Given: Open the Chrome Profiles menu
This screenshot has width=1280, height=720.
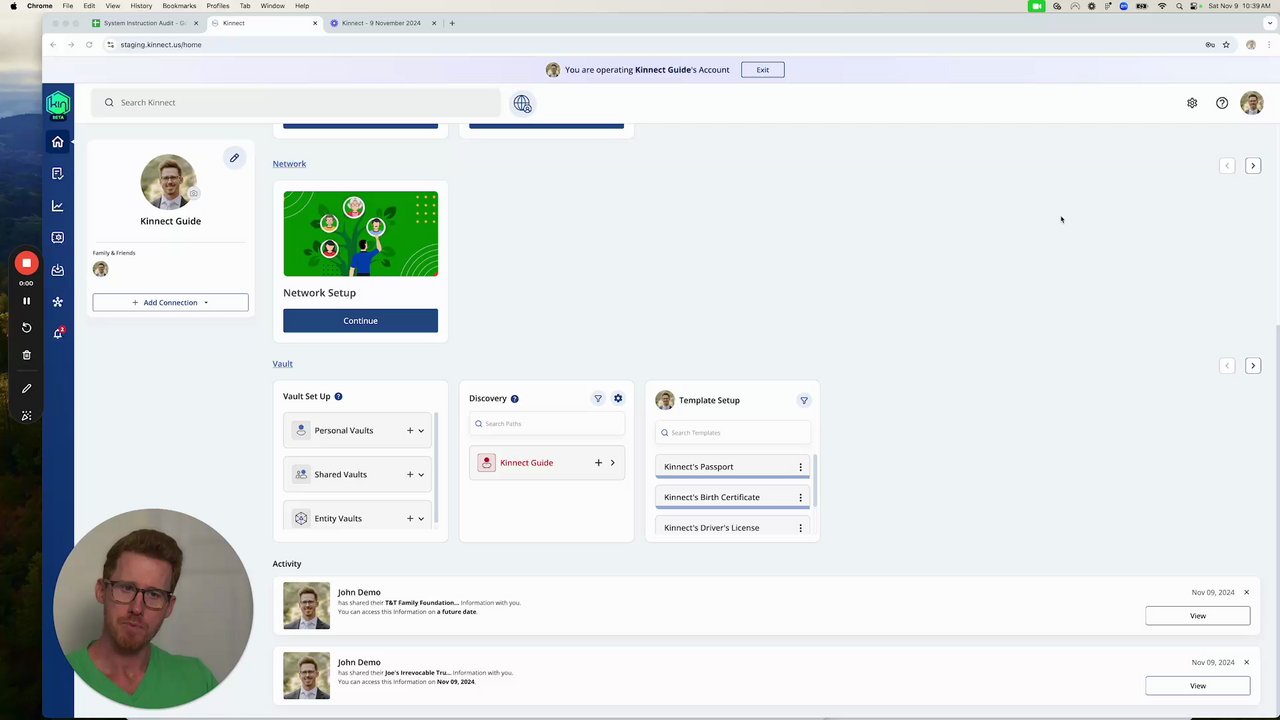Looking at the screenshot, I should coord(218,6).
